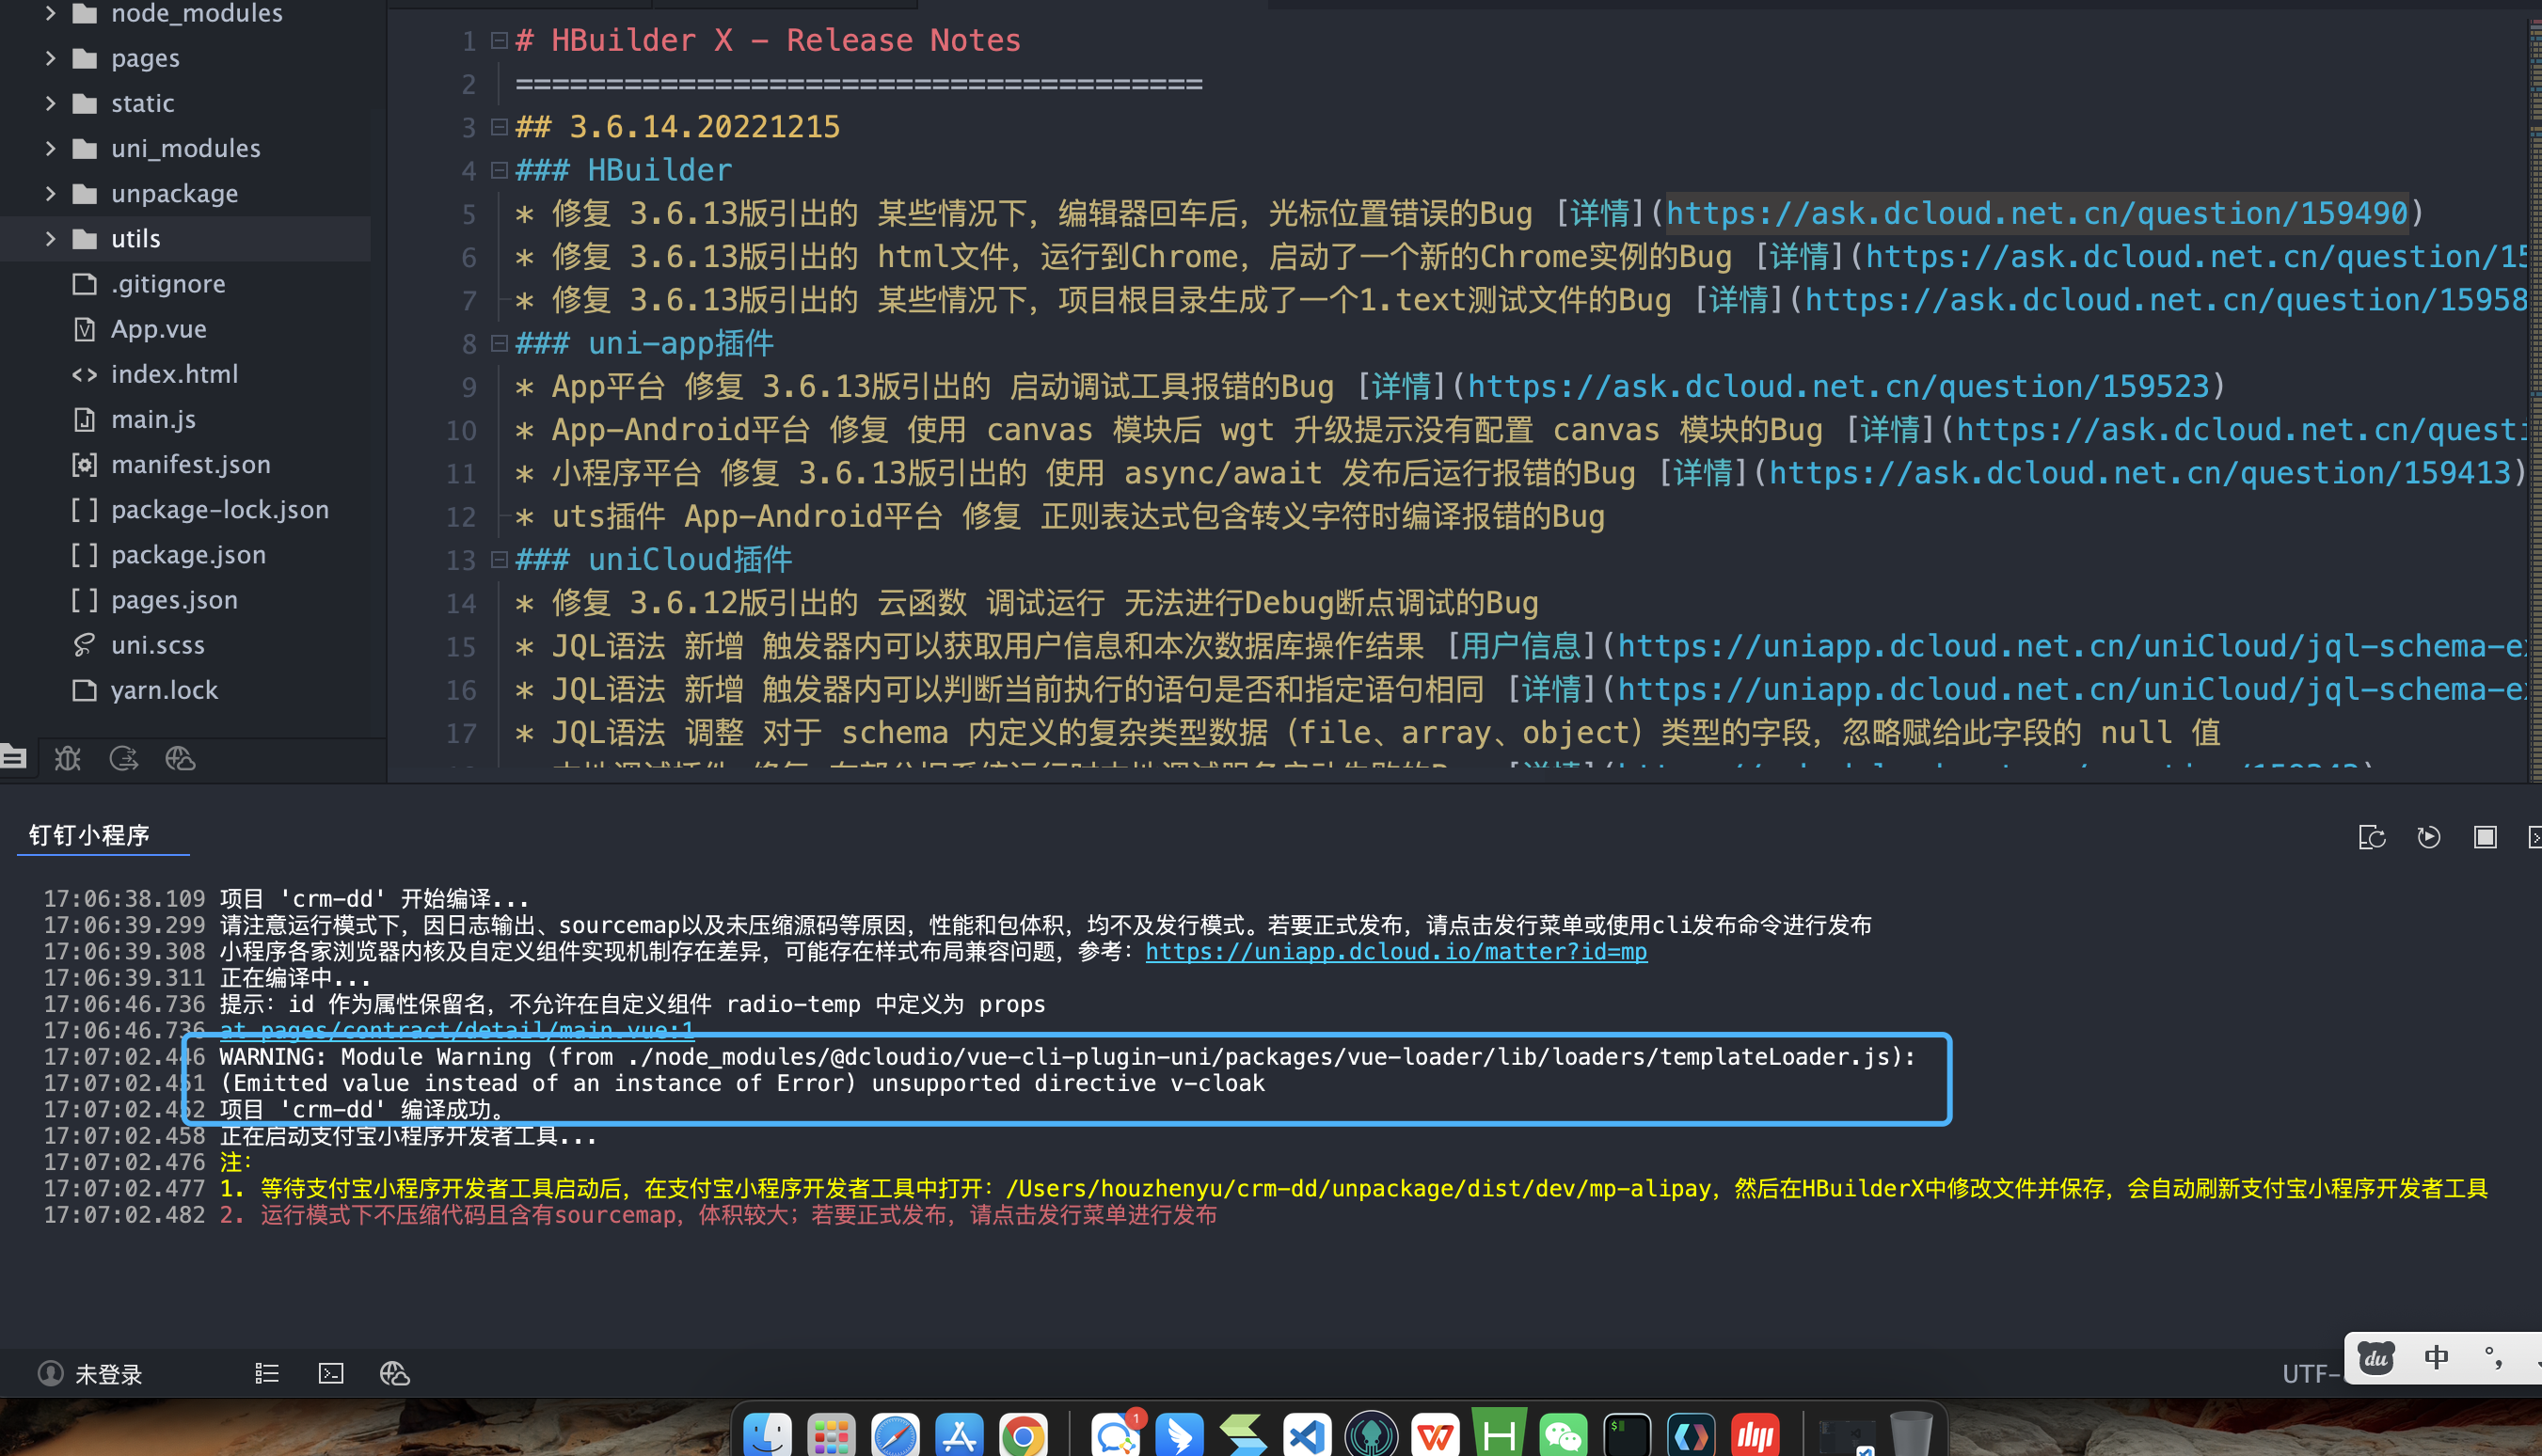Open the terminal app in the dock

[1627, 1436]
